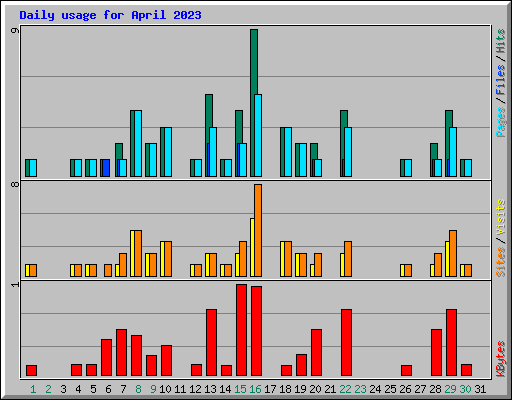Image resolution: width=512 pixels, height=400 pixels.
Task: Select the tallest orange Sites bar on day 16
Action: pyautogui.click(x=258, y=230)
